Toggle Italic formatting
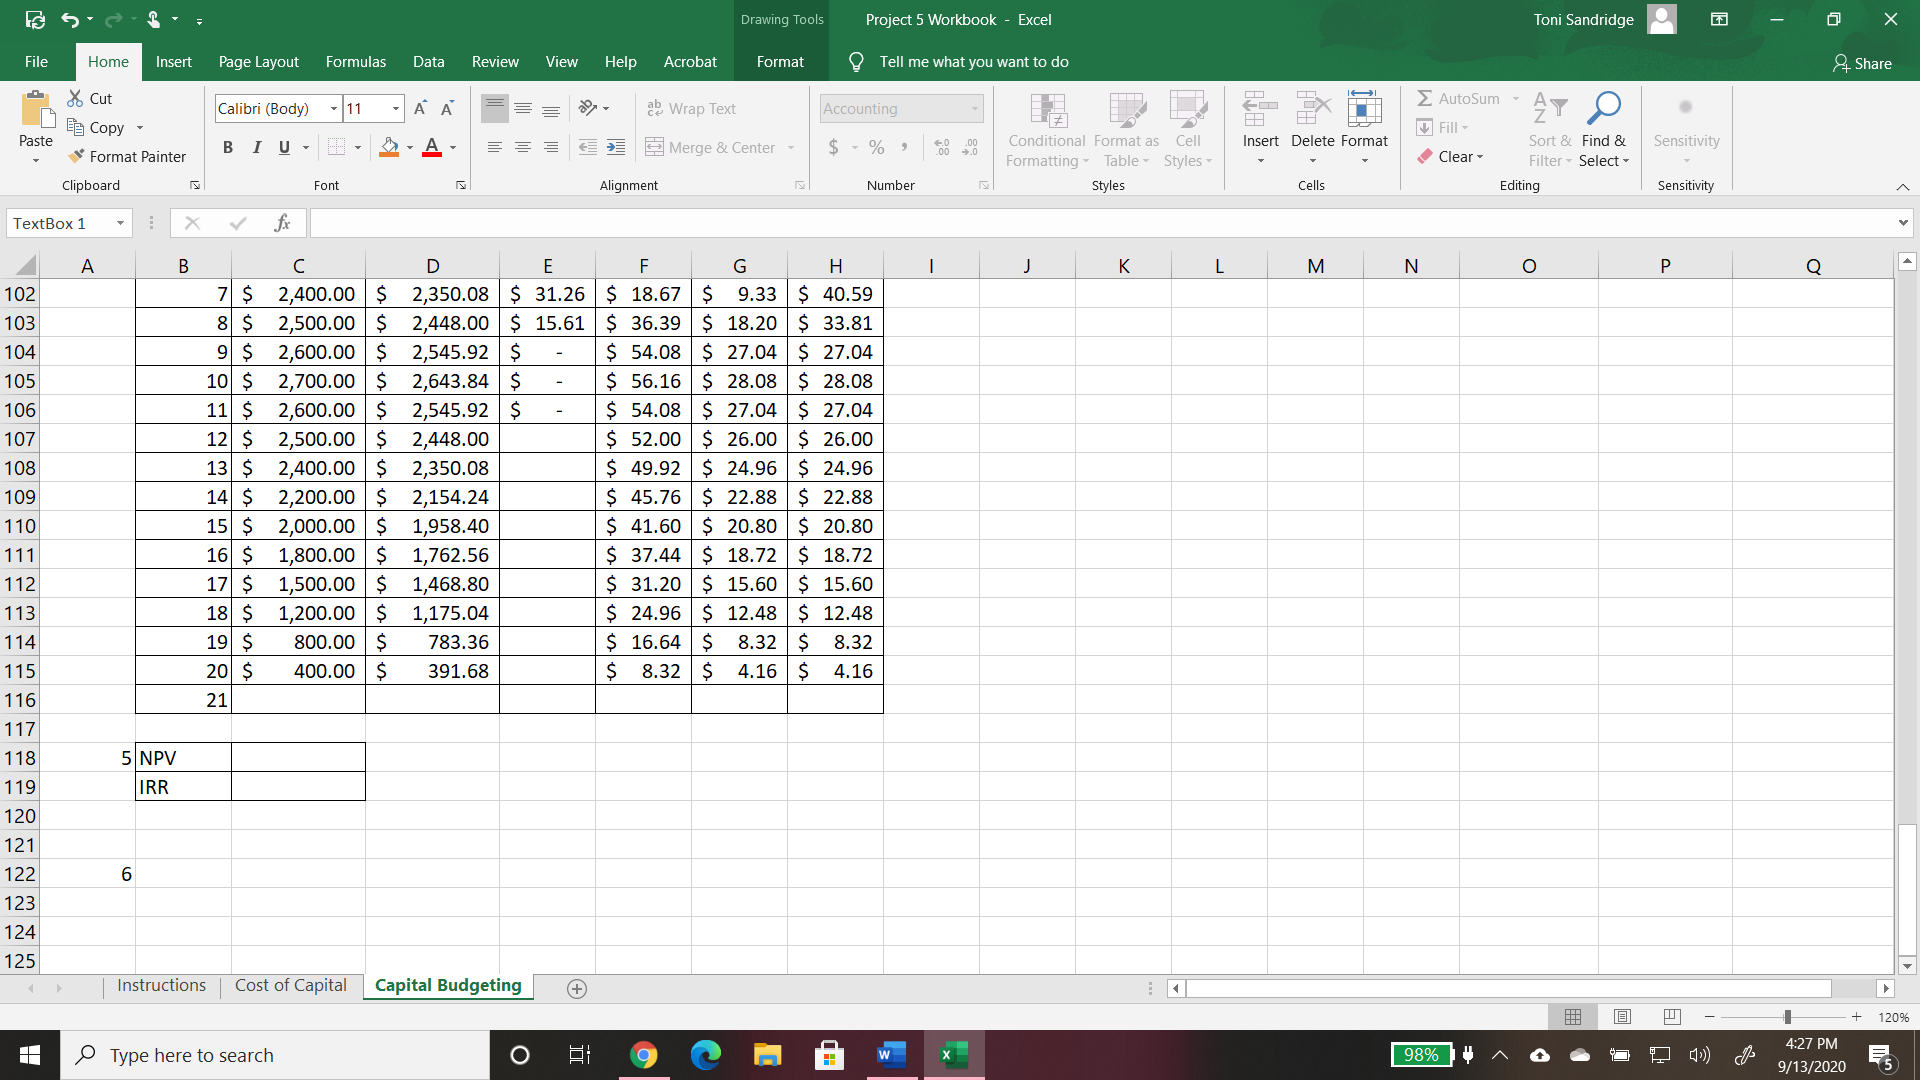Screen dimensions: 1920x1080 [x=256, y=147]
